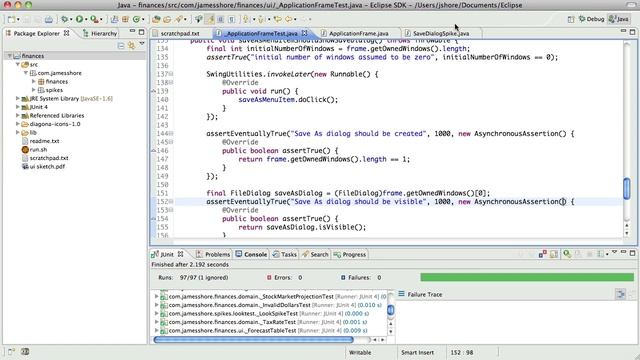This screenshot has height=360, width=640.
Task: Select the ApplicationFrame.java editor tab
Action: [359, 33]
